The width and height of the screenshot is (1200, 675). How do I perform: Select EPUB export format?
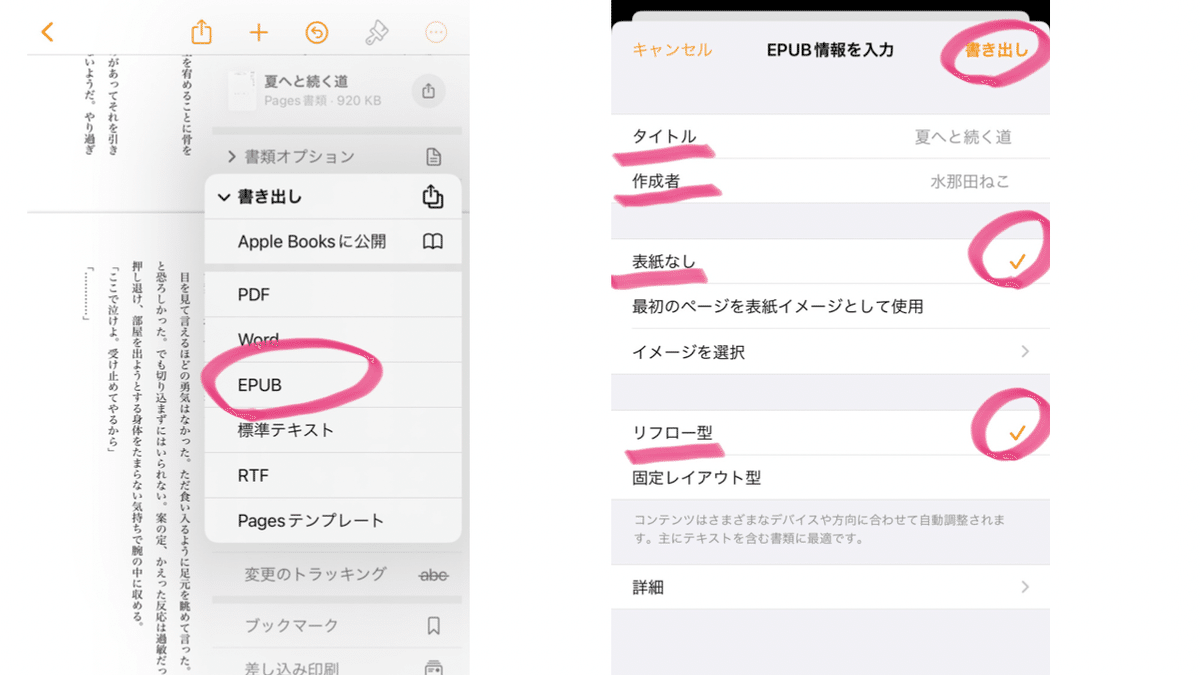pos(333,385)
